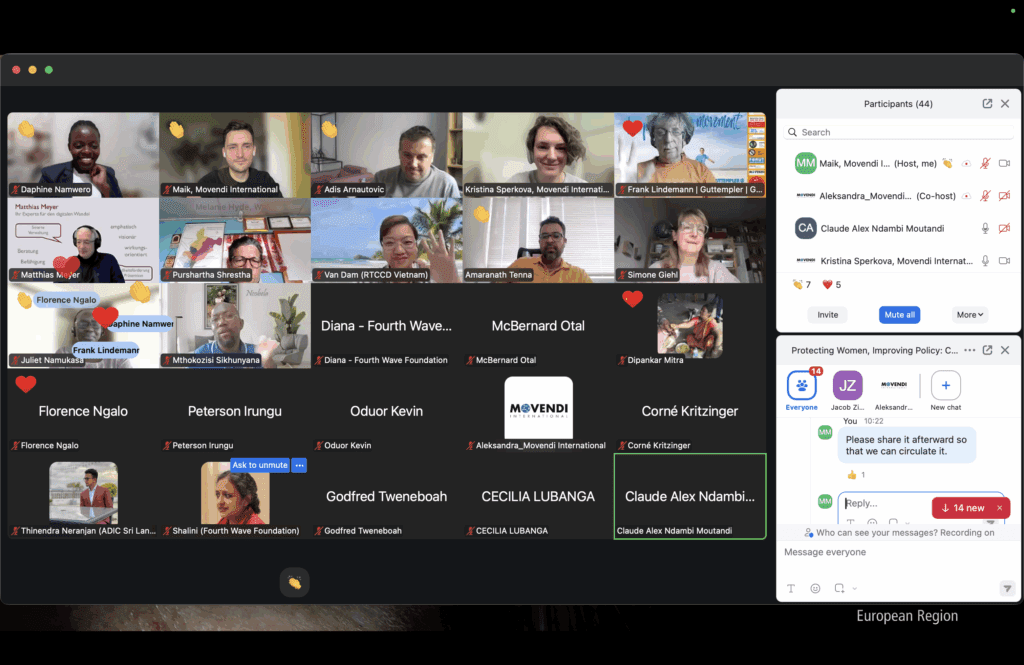Open three-dot menu on Shalini's video tile

(x=299, y=465)
